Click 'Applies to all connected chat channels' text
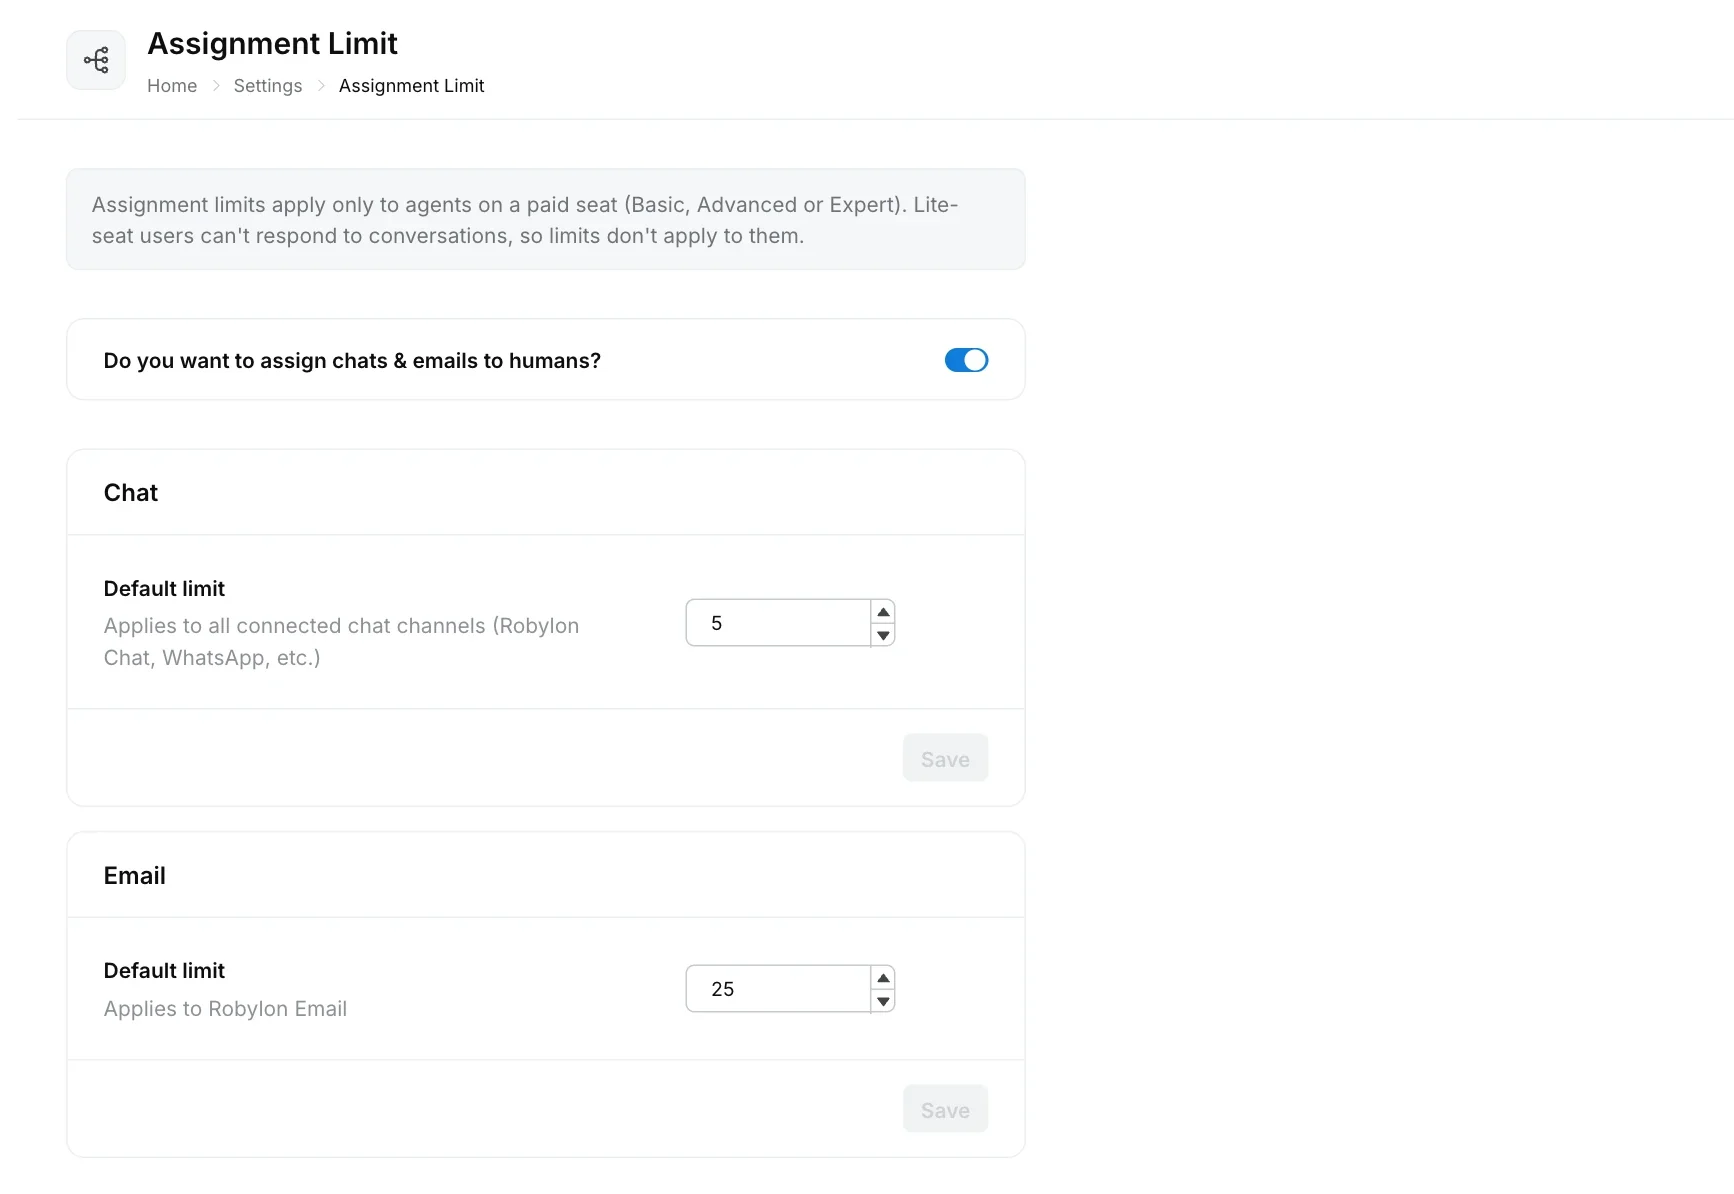This screenshot has width=1734, height=1194. click(x=341, y=642)
